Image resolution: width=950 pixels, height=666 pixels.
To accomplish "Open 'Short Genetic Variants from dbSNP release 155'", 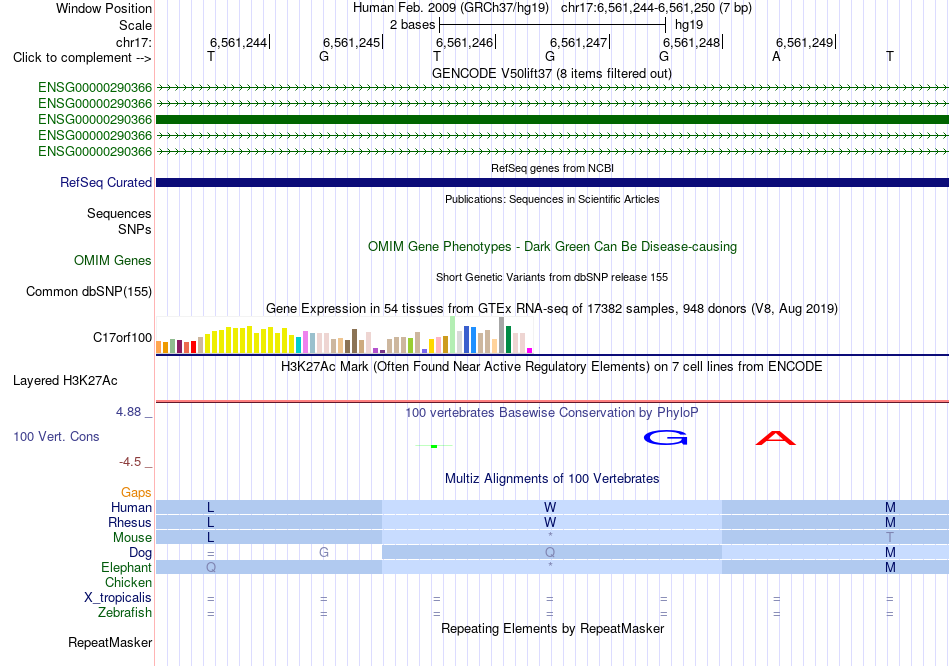I will point(552,278).
